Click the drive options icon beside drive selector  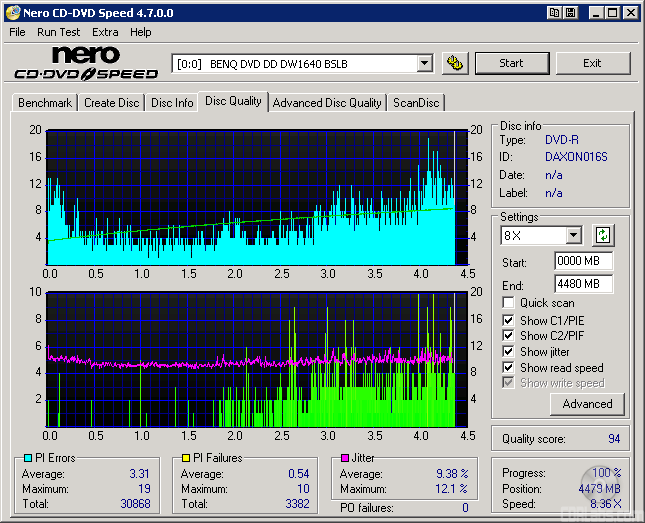456,63
